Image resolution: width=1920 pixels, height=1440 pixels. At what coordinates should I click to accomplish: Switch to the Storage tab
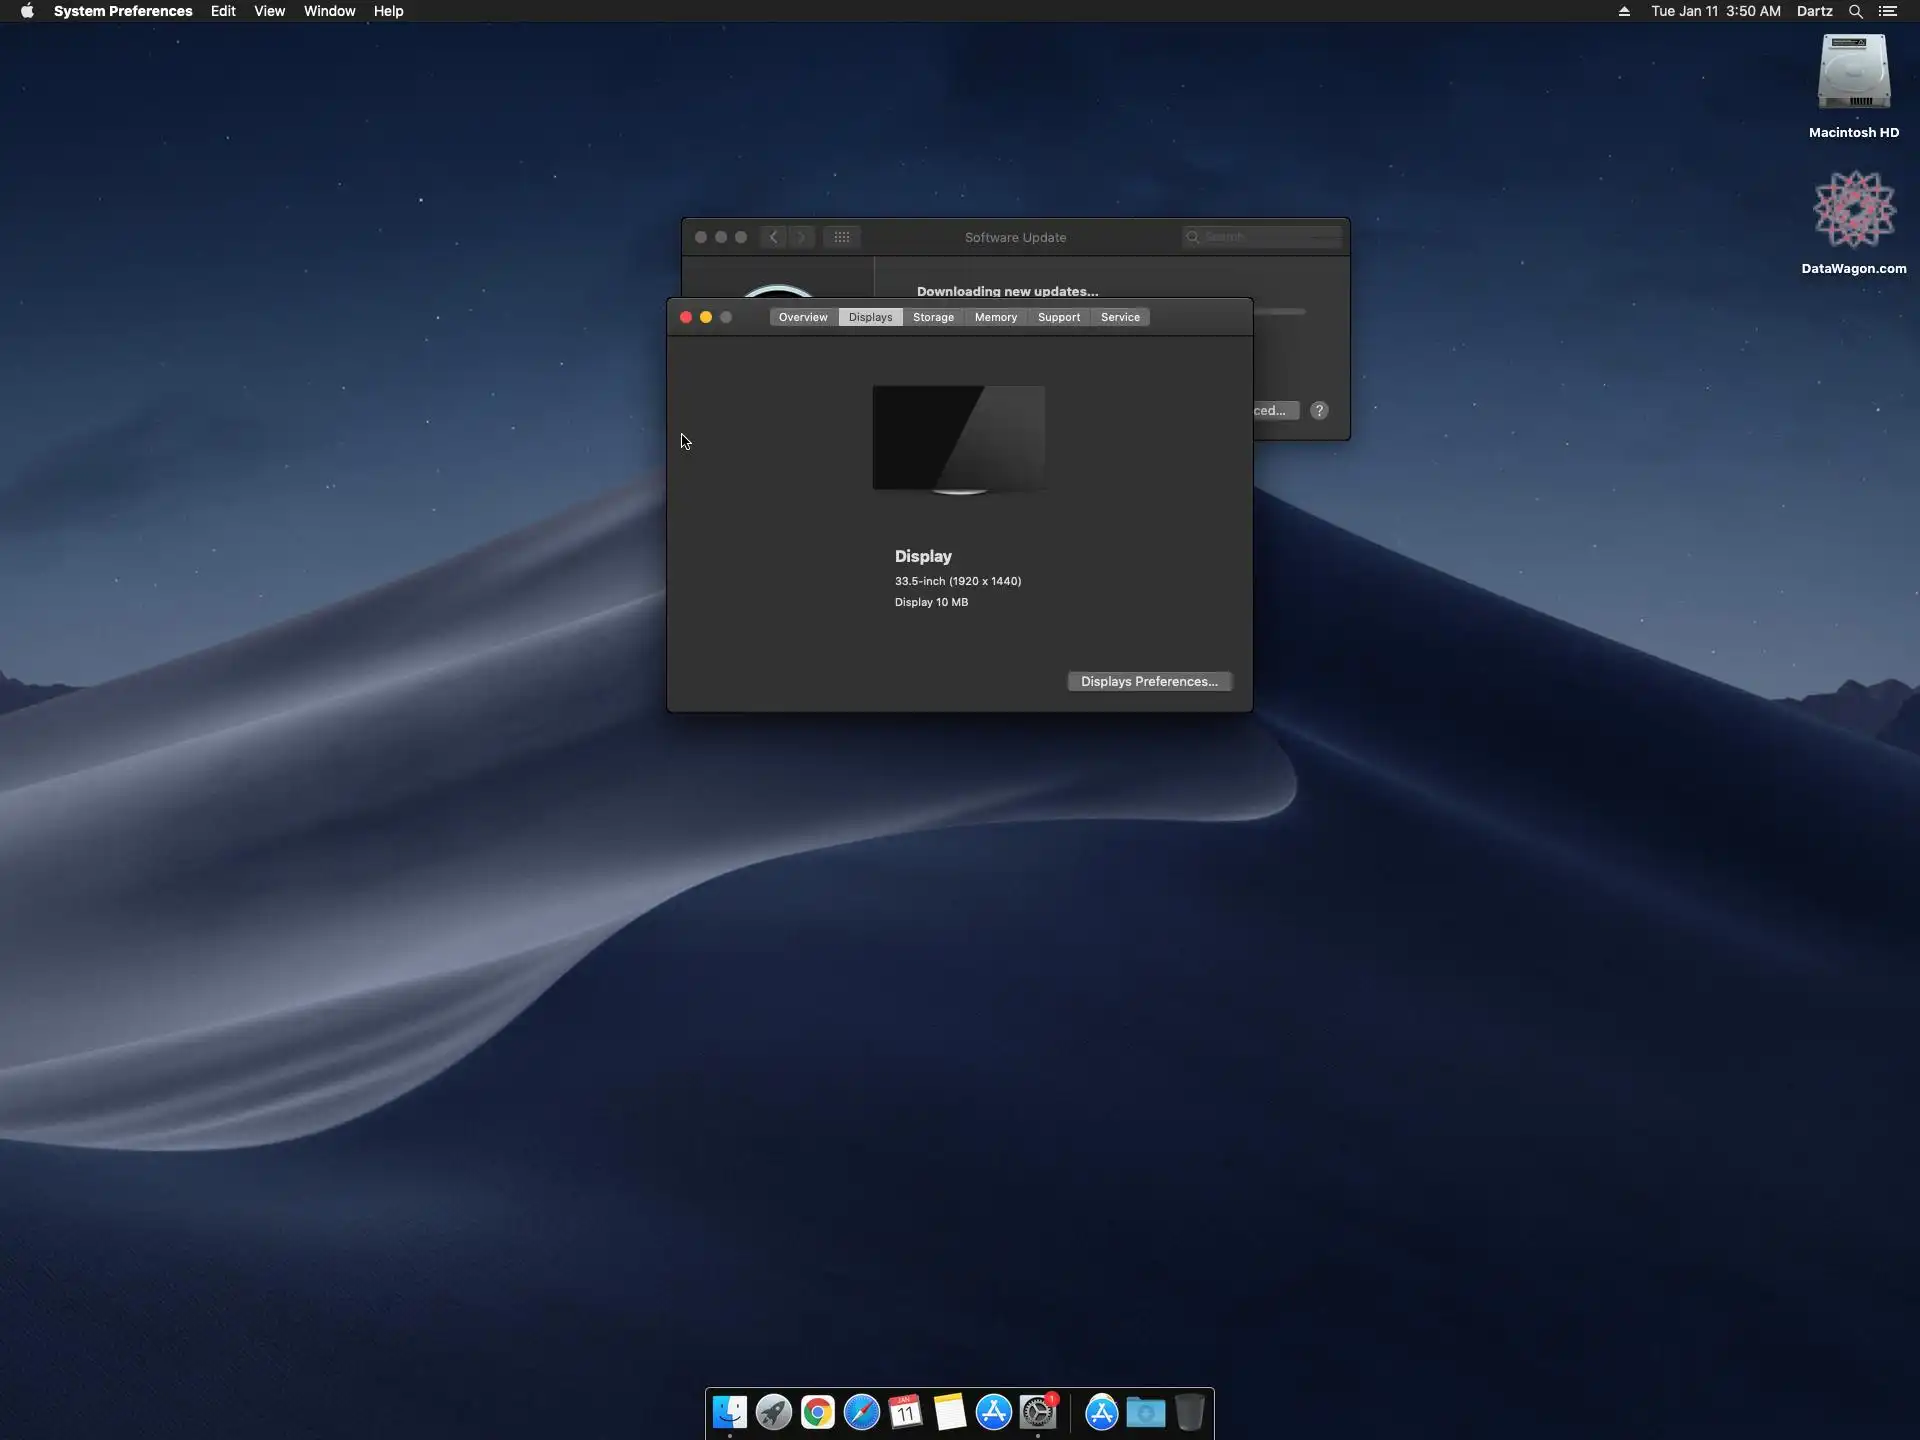coord(933,317)
